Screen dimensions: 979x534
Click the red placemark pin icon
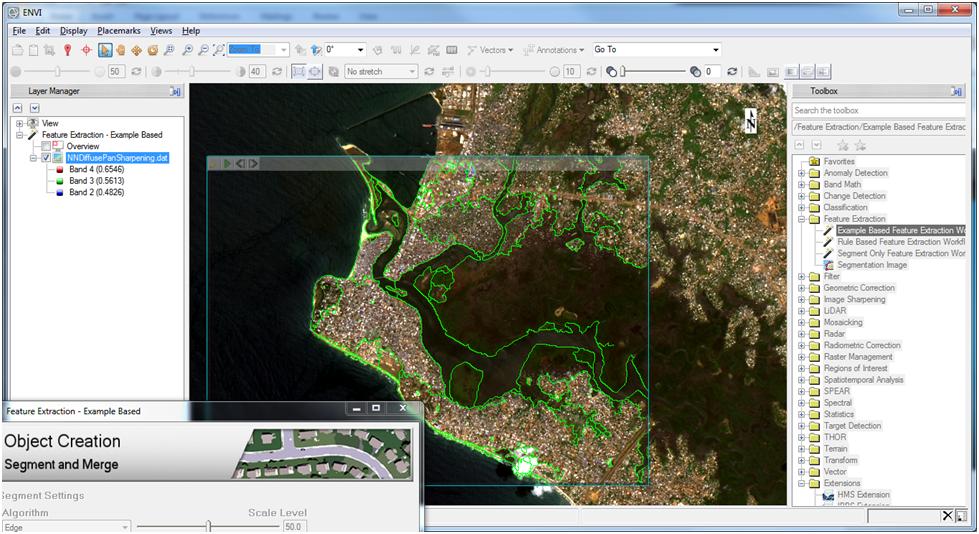[x=67, y=50]
